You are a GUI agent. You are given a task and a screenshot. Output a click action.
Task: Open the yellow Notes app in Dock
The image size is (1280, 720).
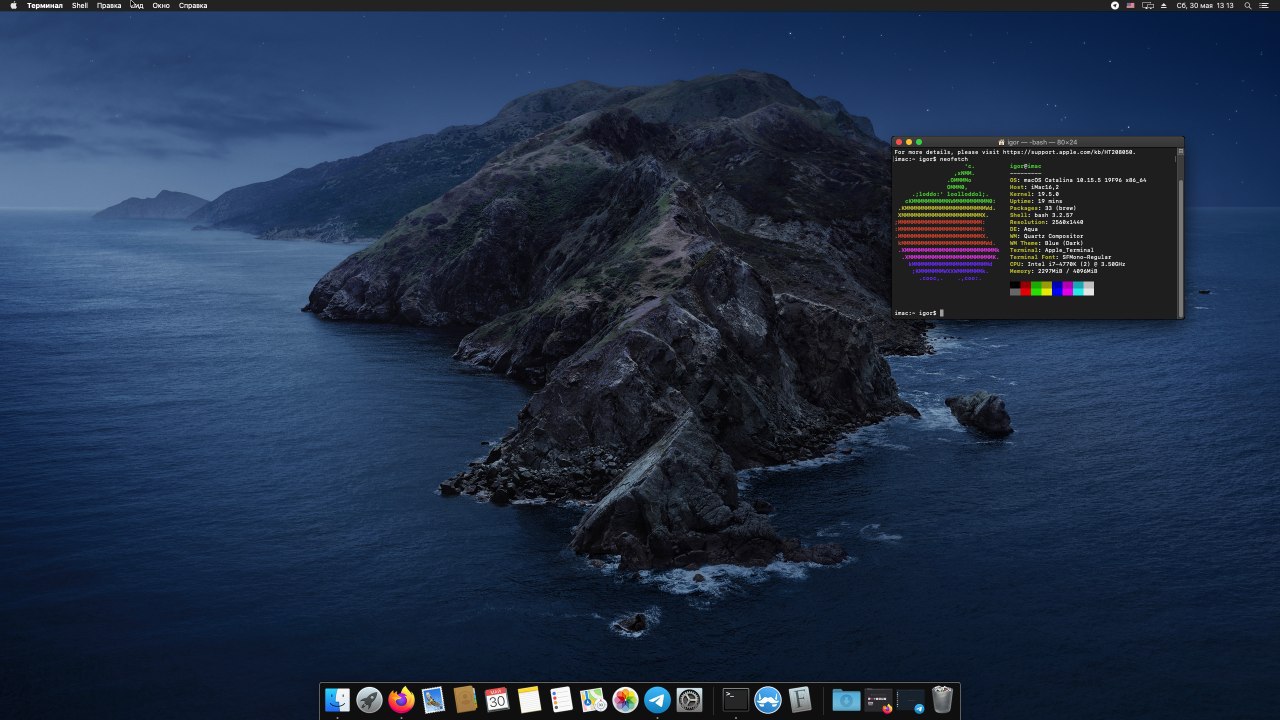529,700
